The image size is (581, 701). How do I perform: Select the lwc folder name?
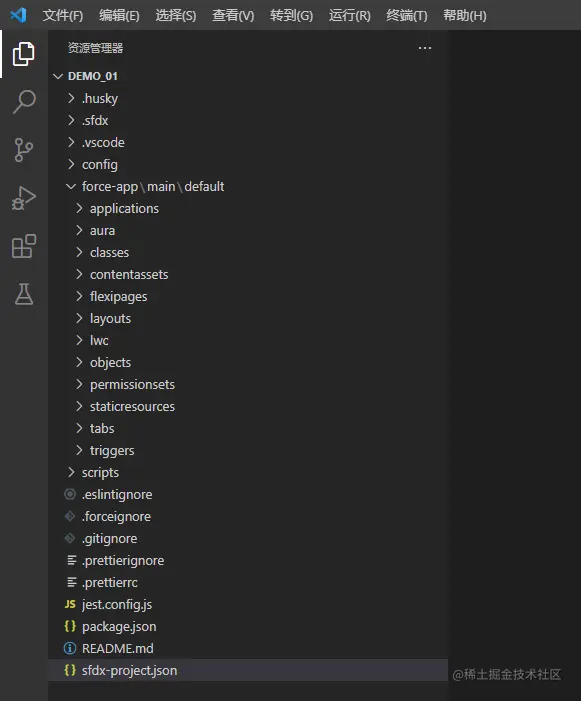tap(99, 341)
